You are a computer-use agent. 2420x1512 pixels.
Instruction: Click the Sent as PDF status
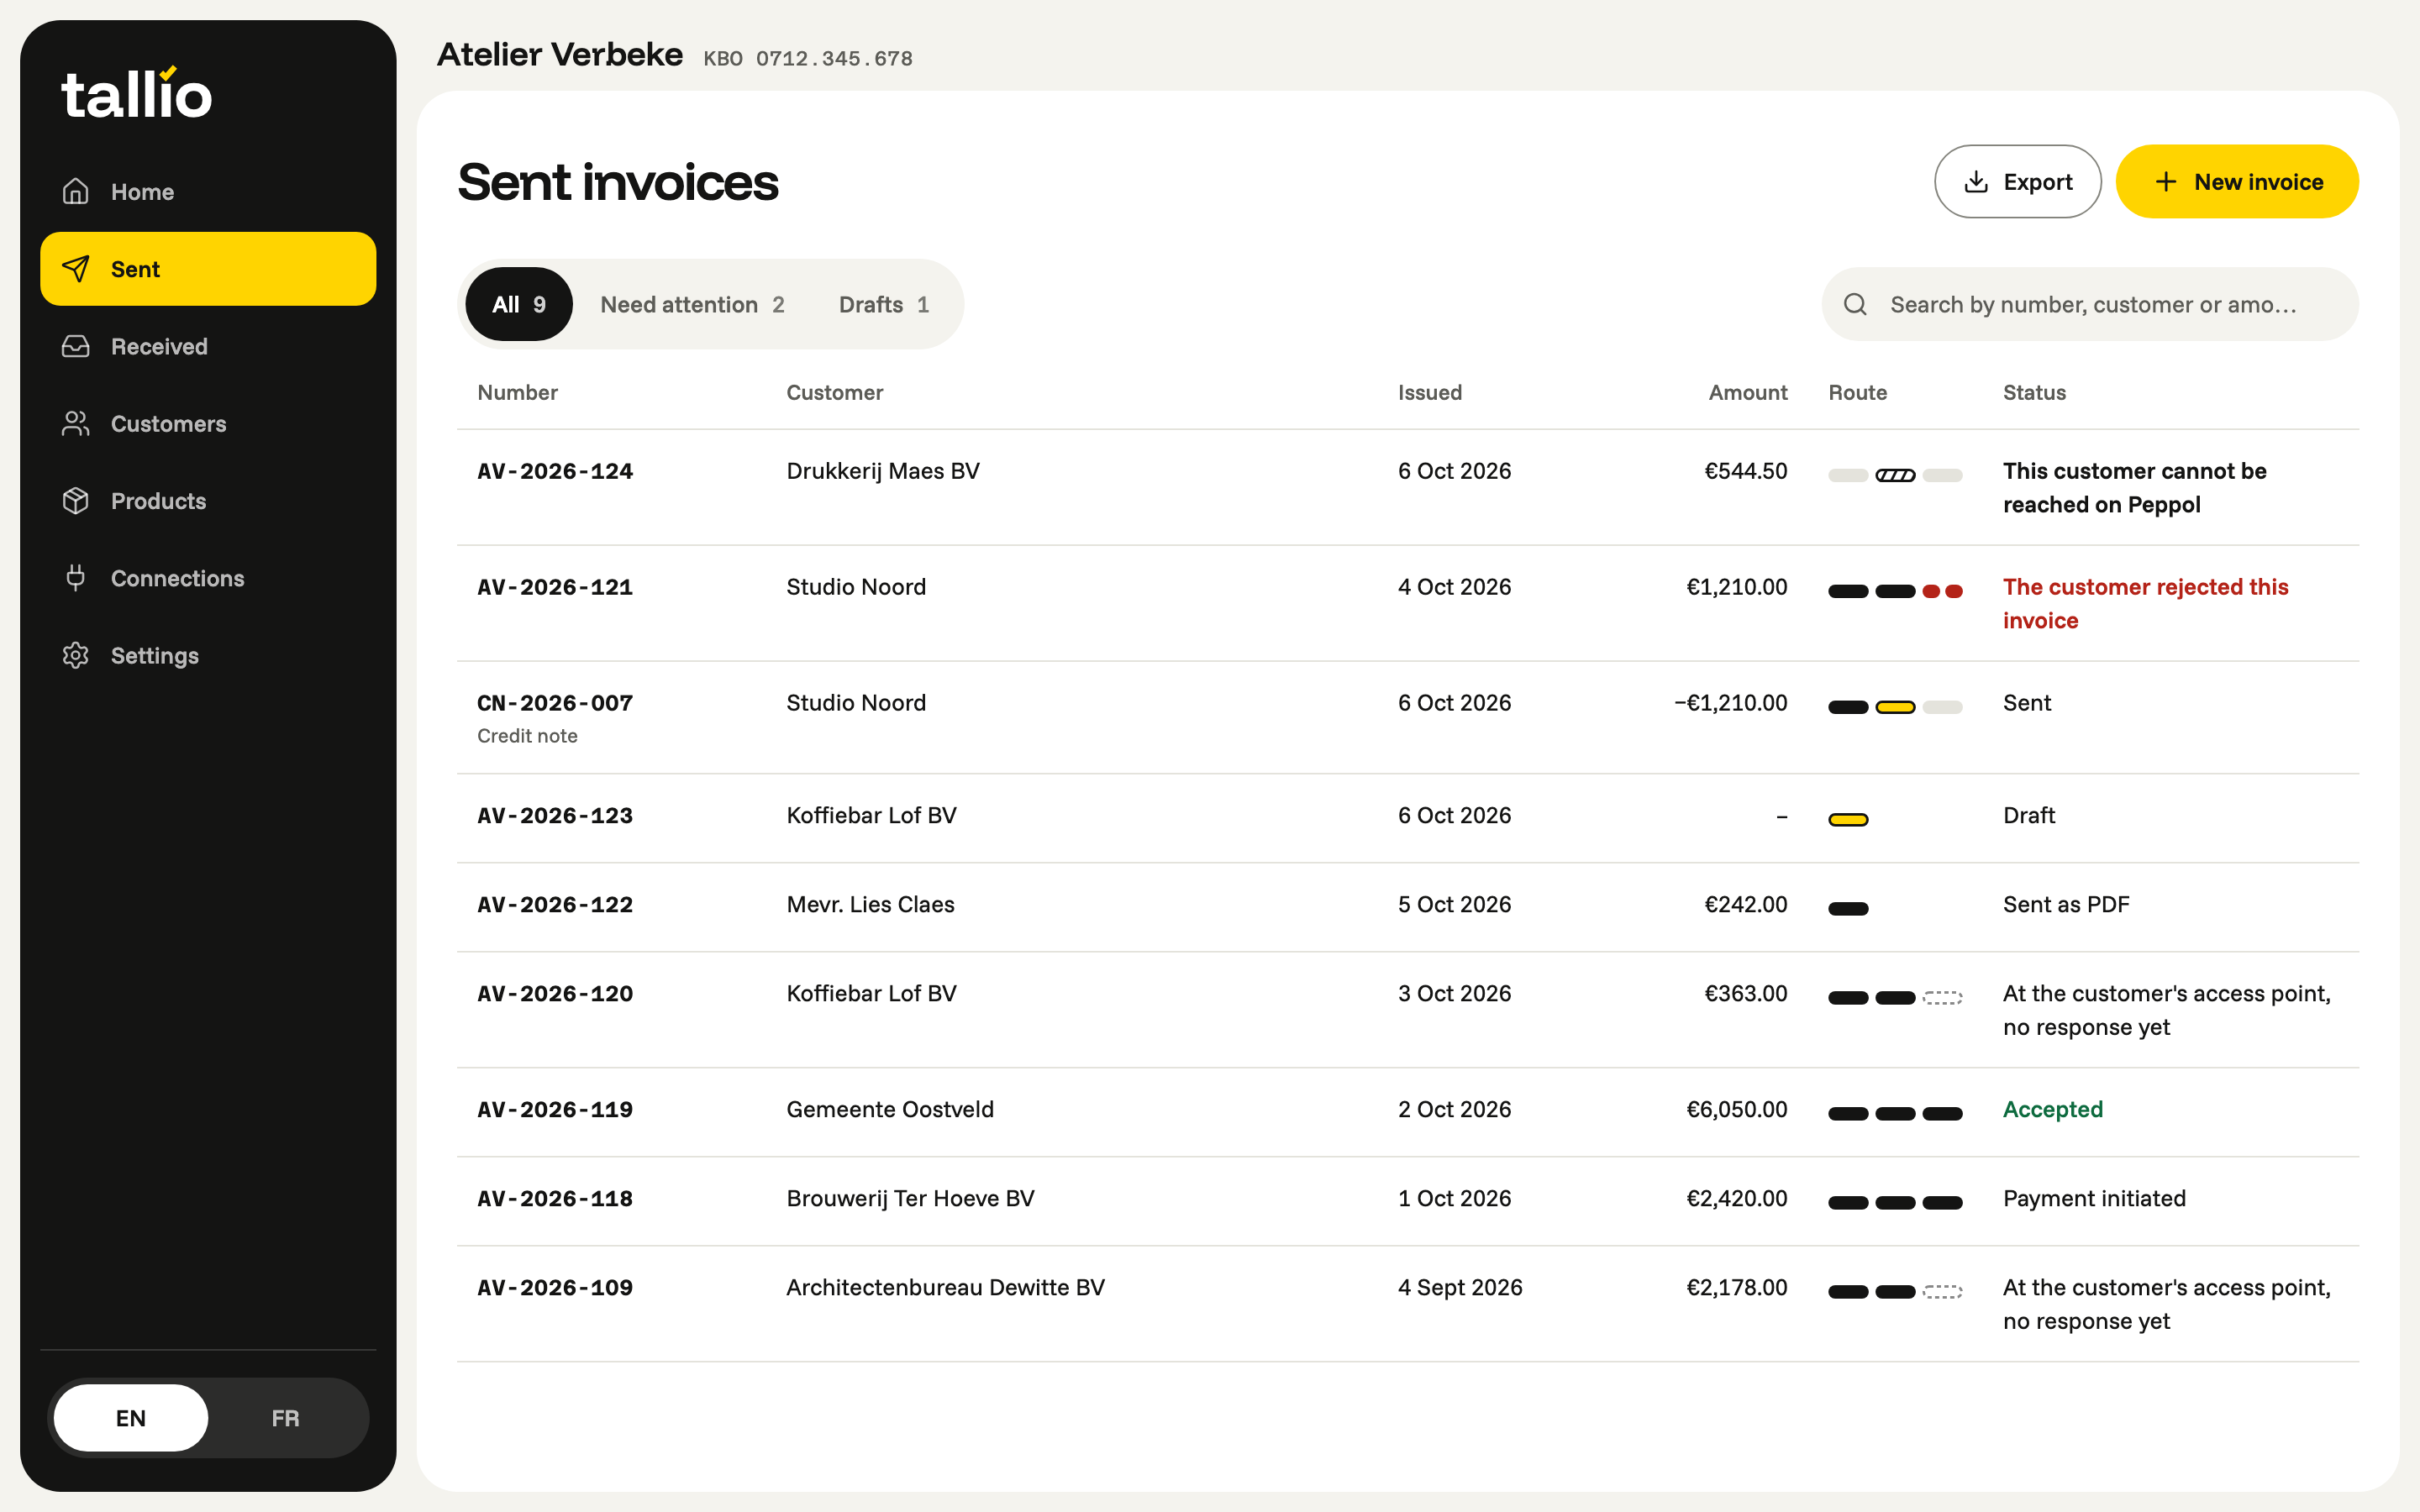click(2066, 904)
